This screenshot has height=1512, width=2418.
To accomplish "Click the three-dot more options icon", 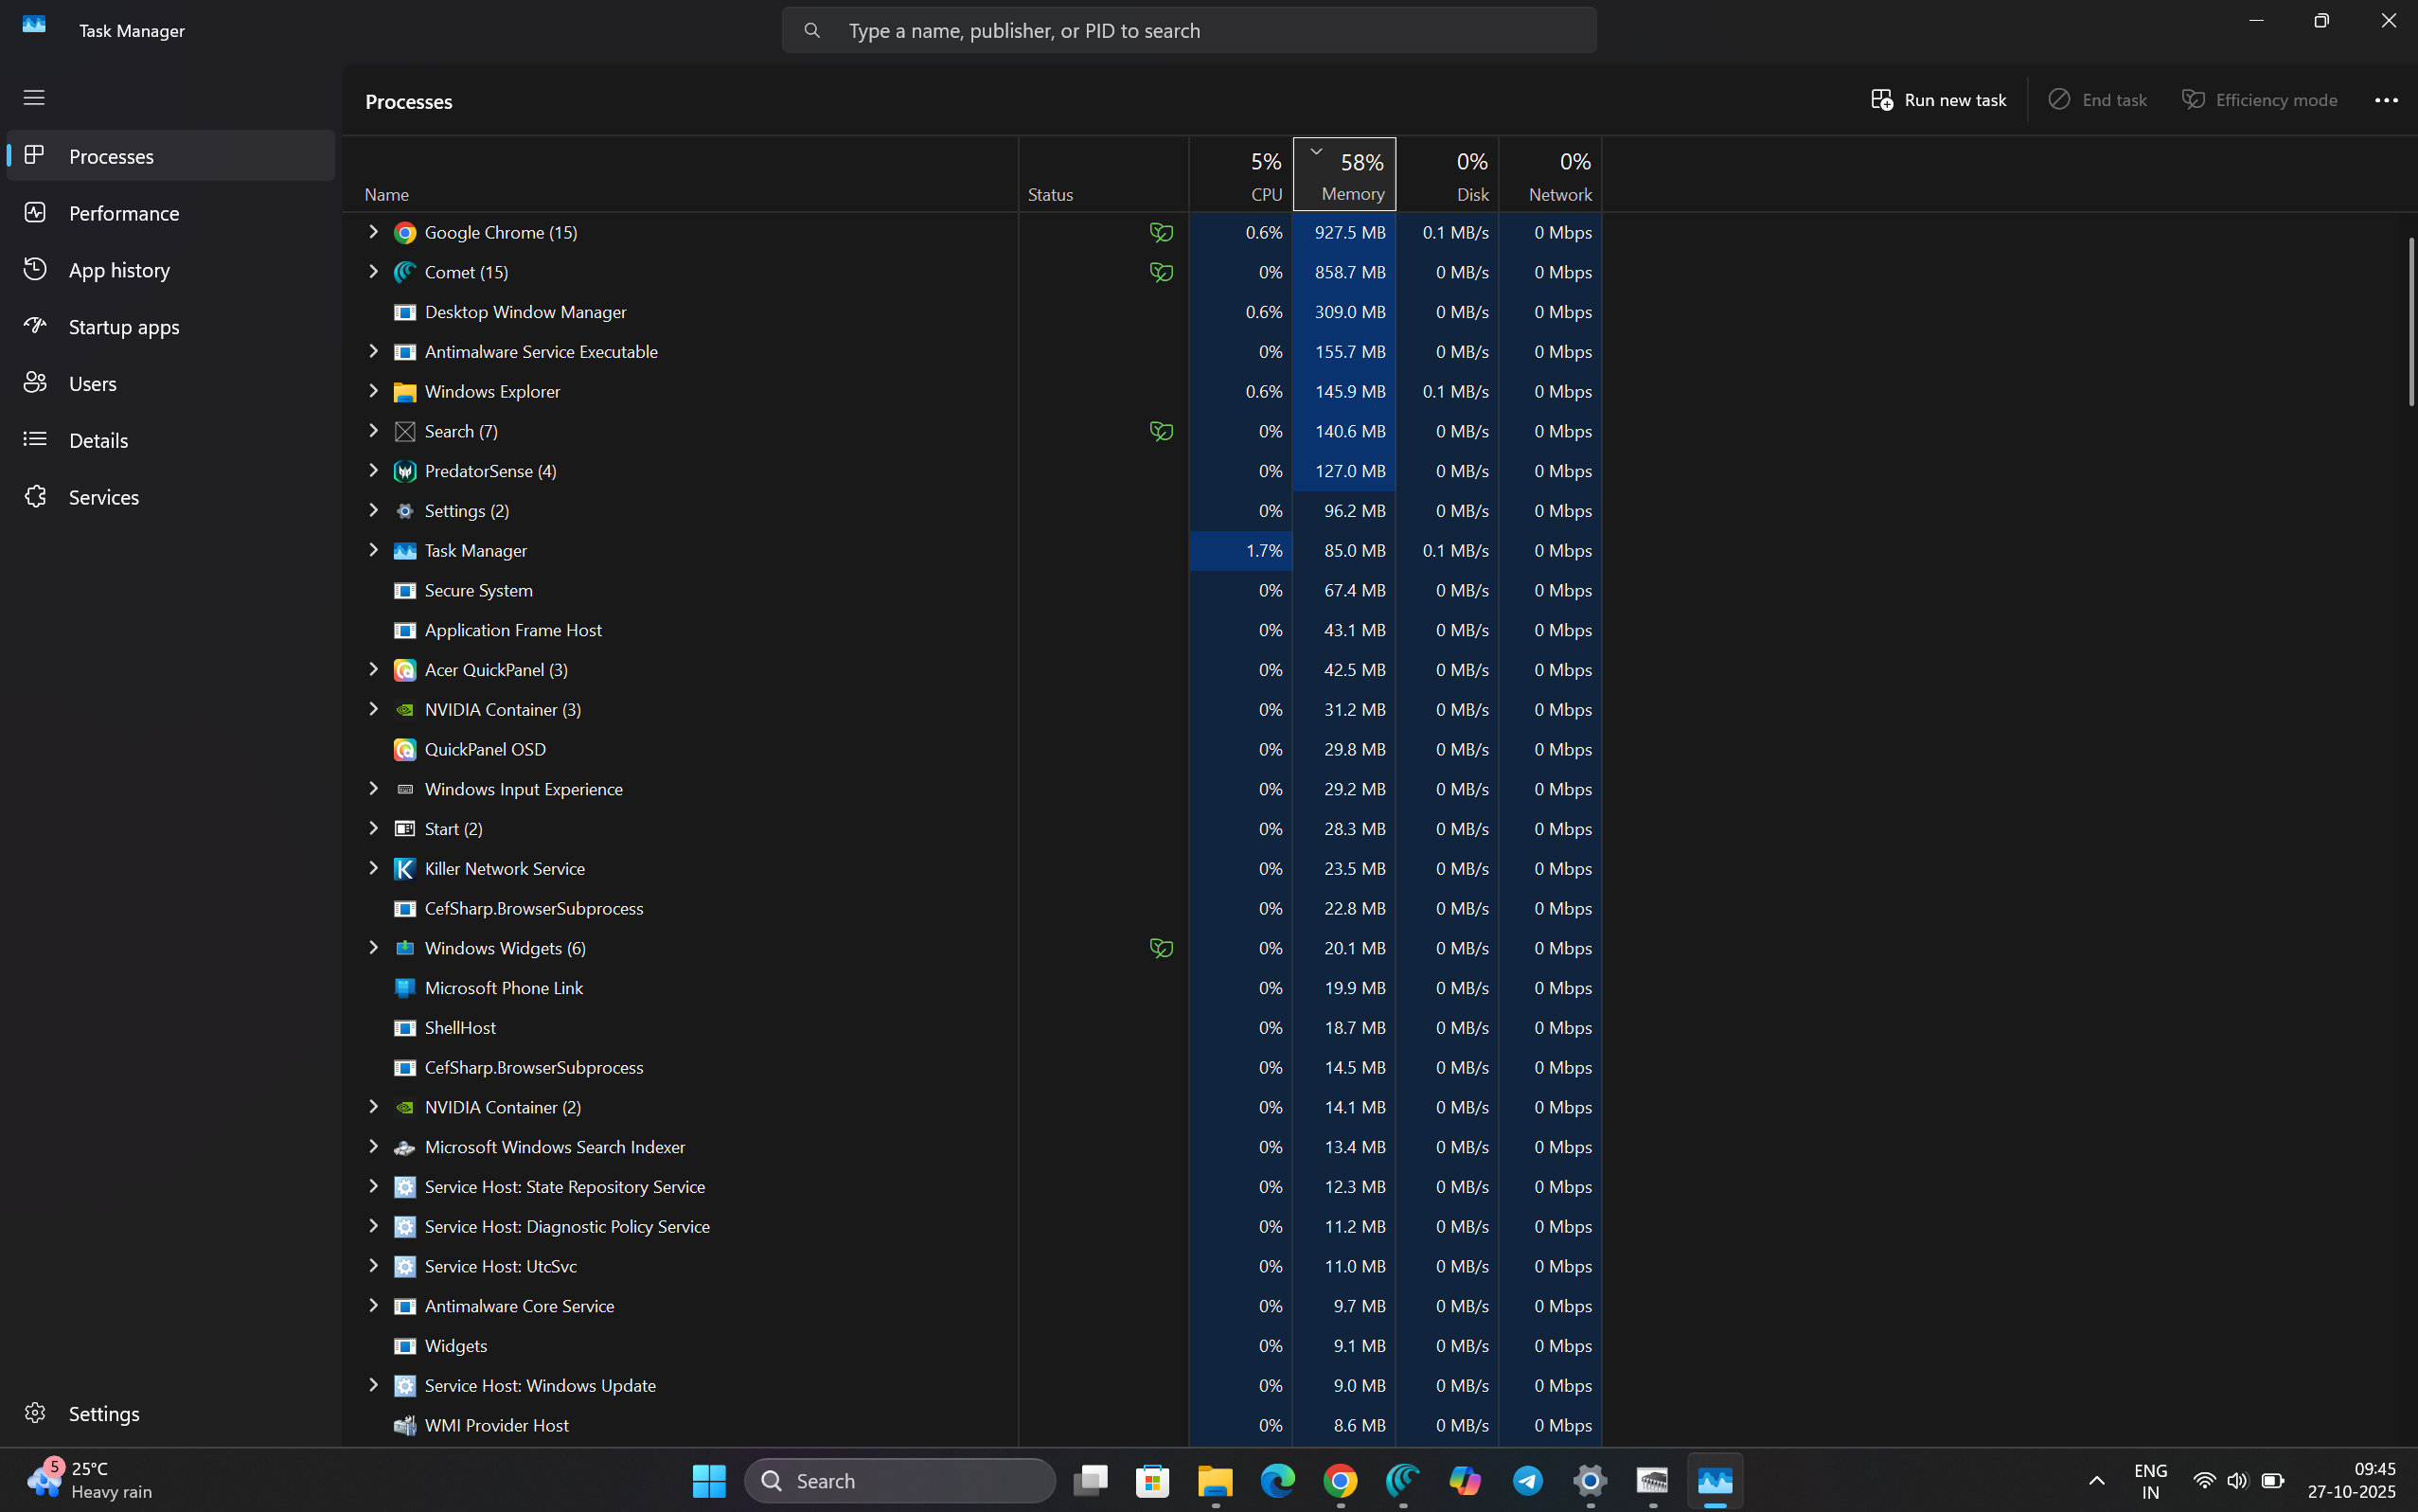I will click(x=2386, y=100).
